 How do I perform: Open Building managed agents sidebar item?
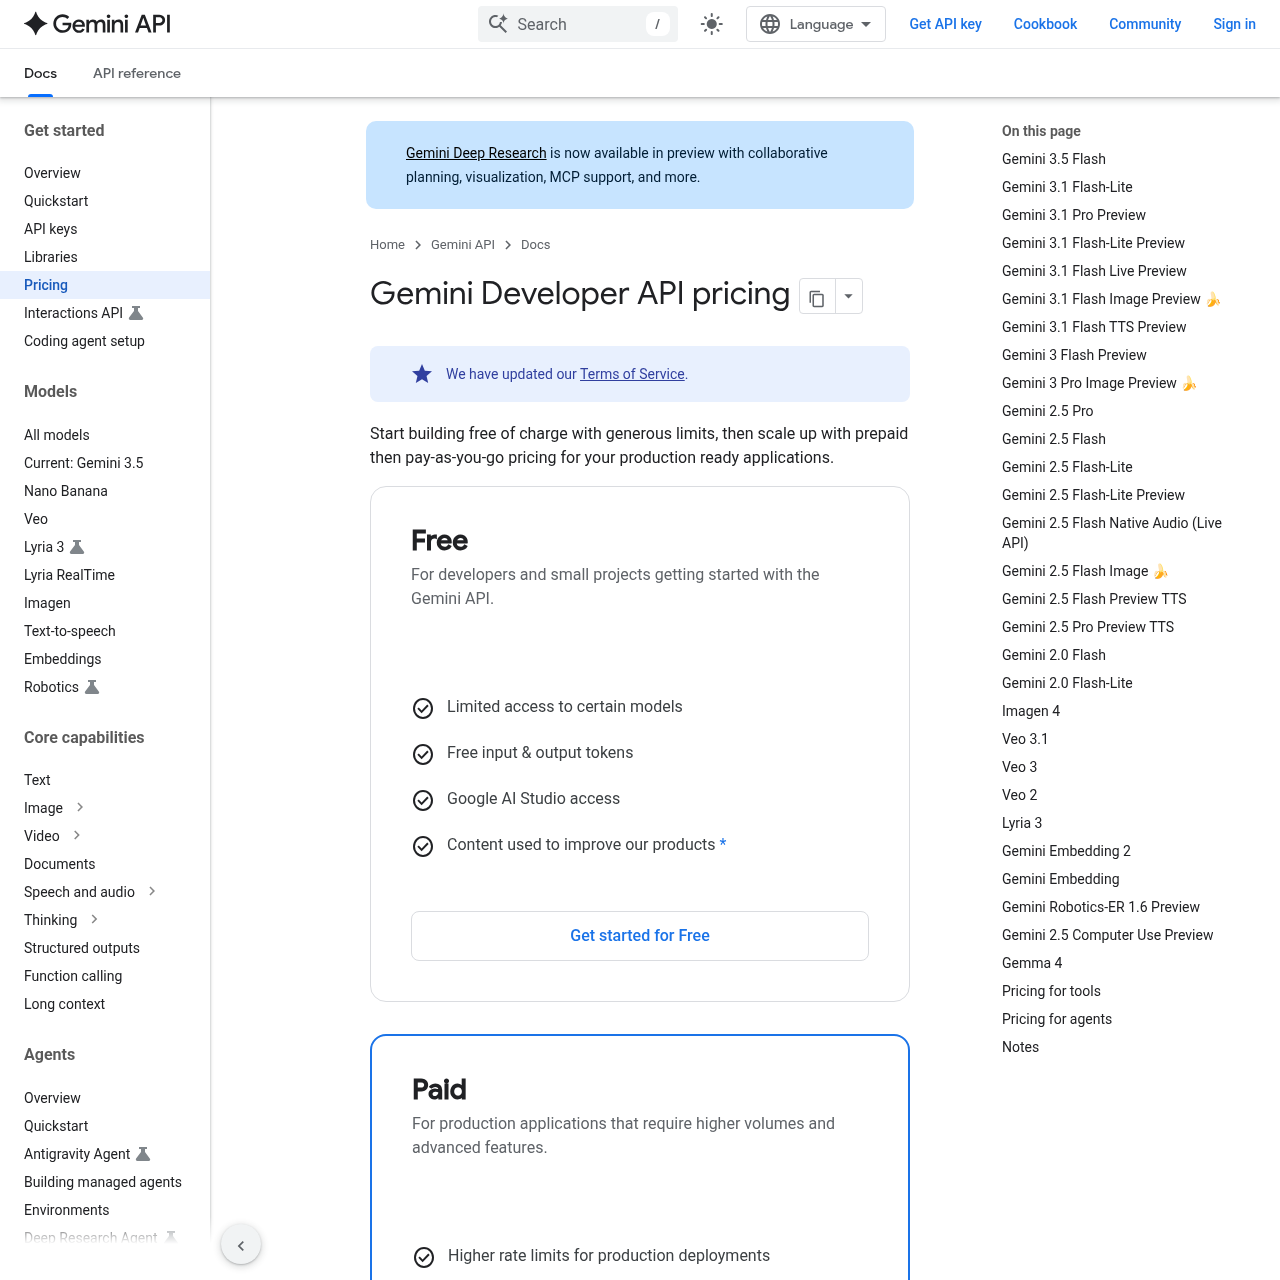pyautogui.click(x=105, y=1182)
